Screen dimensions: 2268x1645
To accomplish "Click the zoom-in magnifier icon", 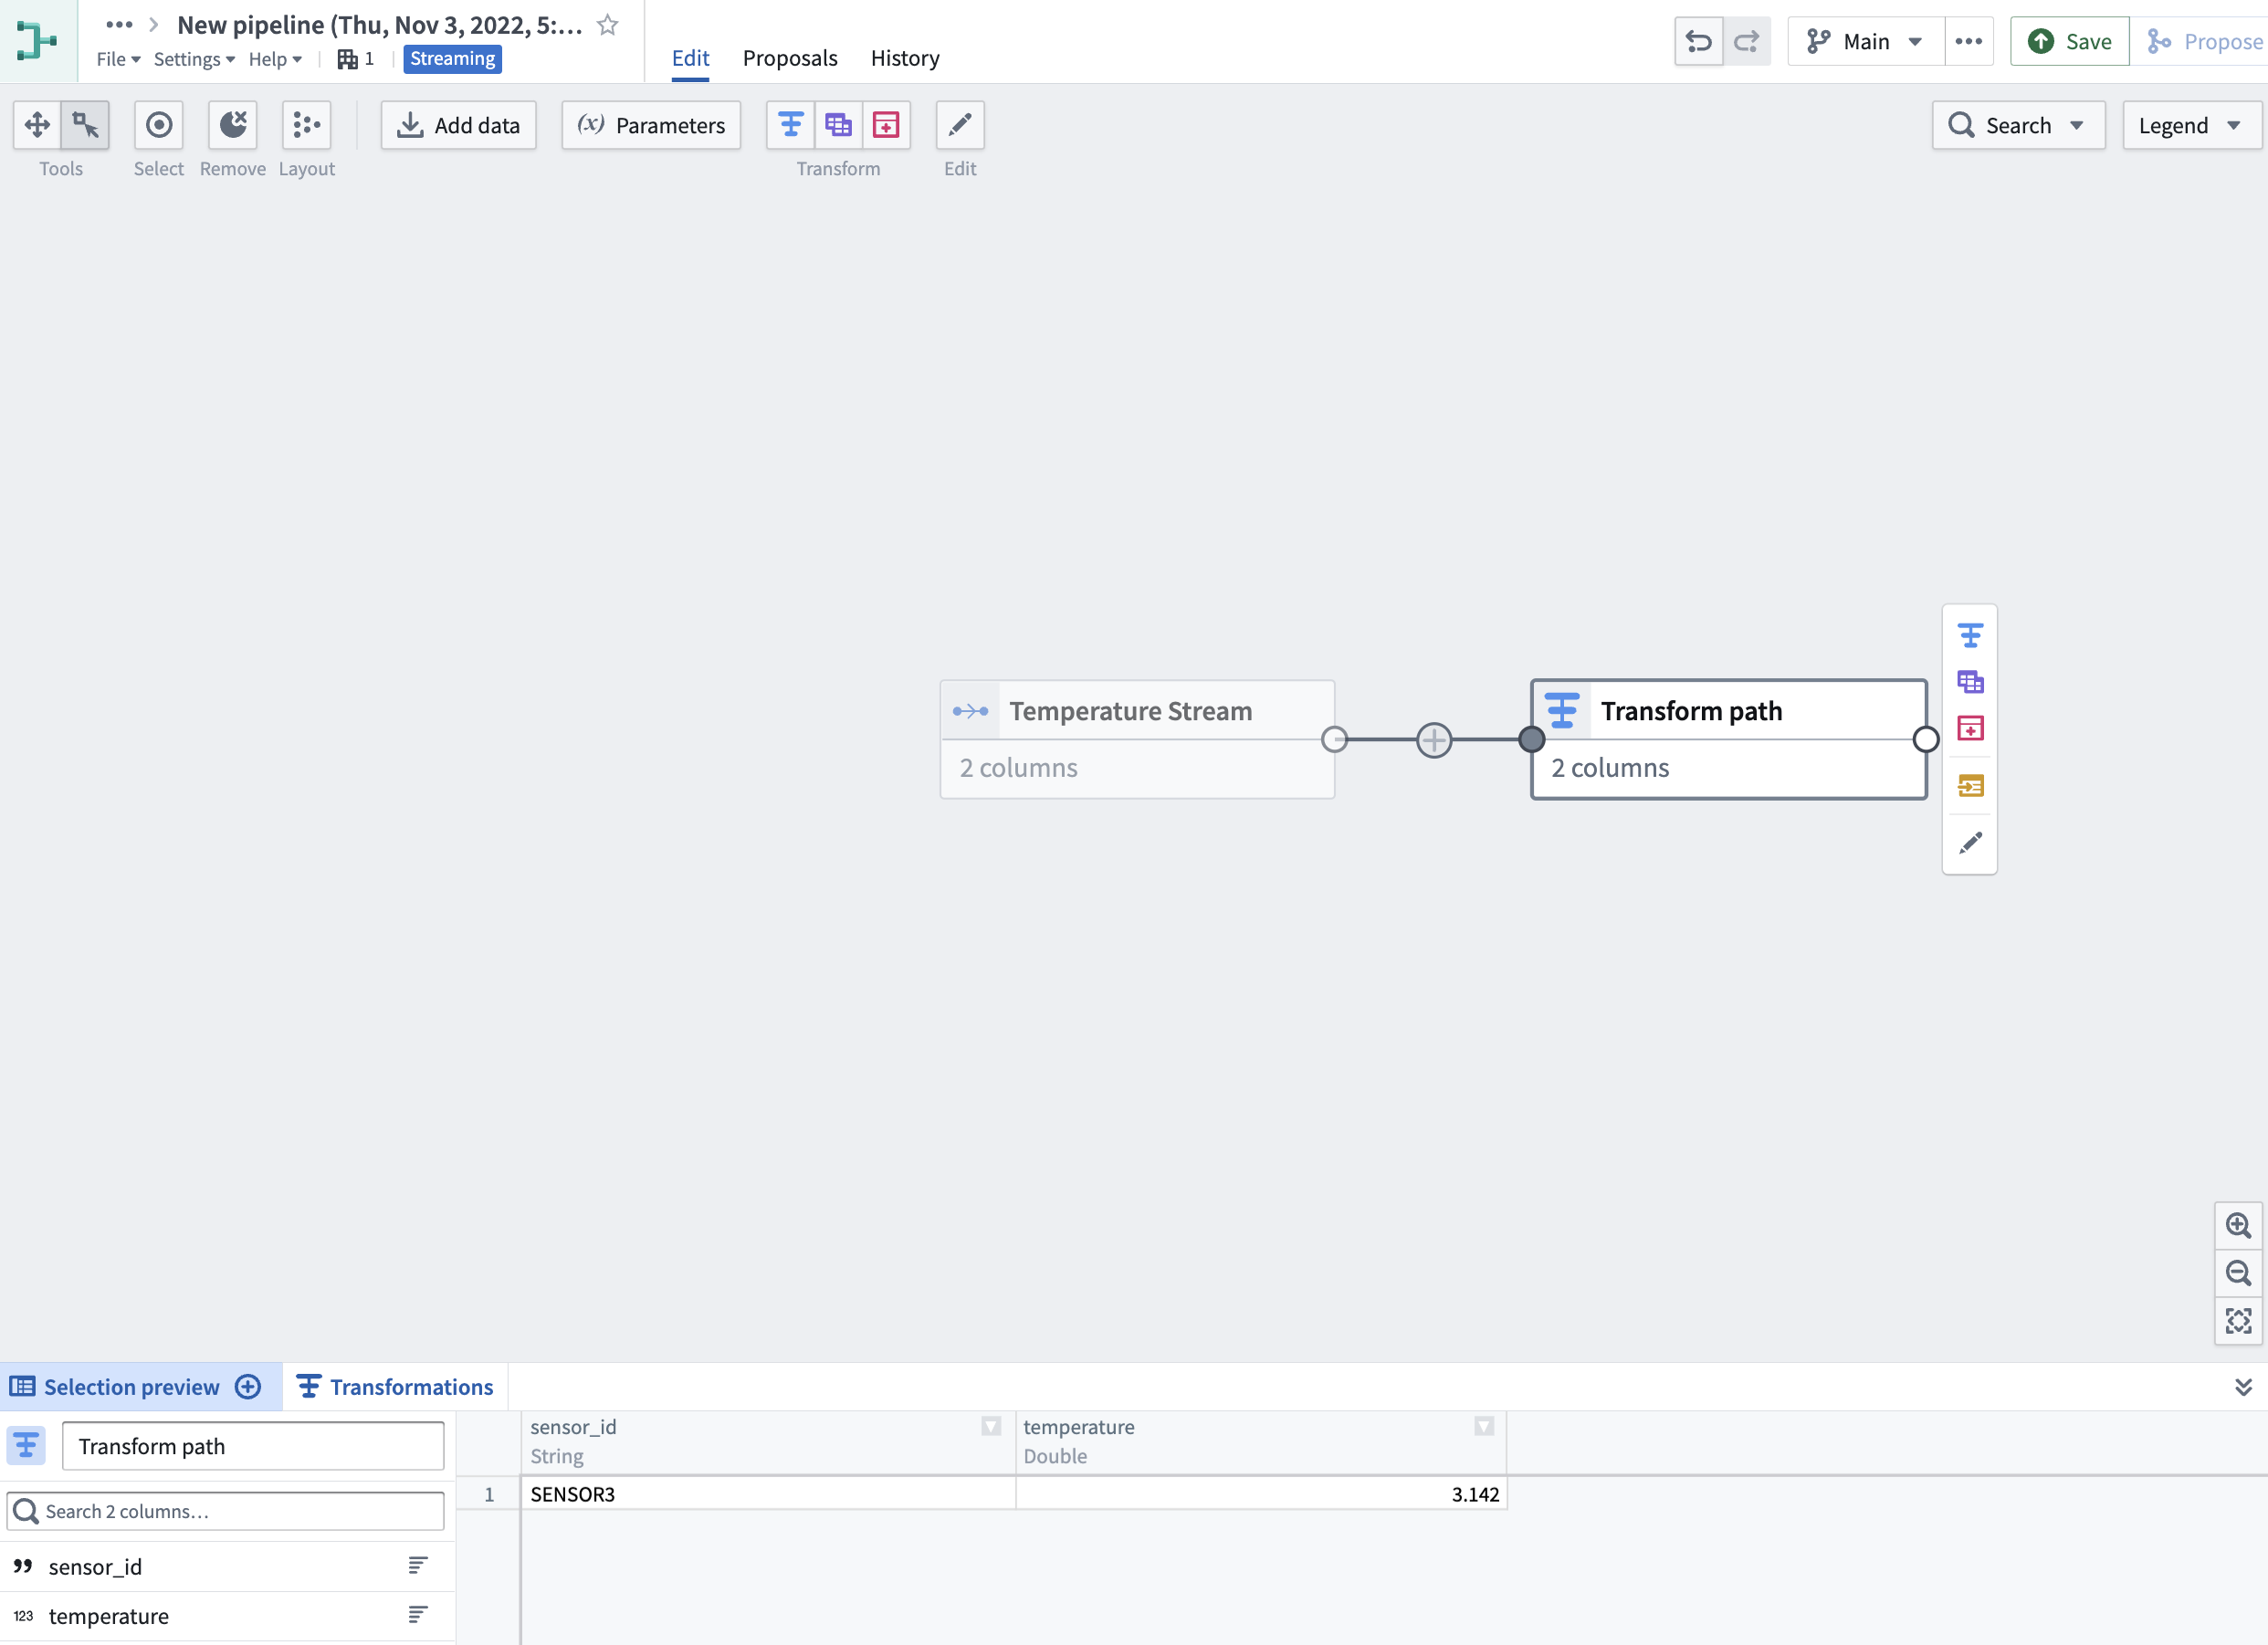I will [x=2239, y=1225].
